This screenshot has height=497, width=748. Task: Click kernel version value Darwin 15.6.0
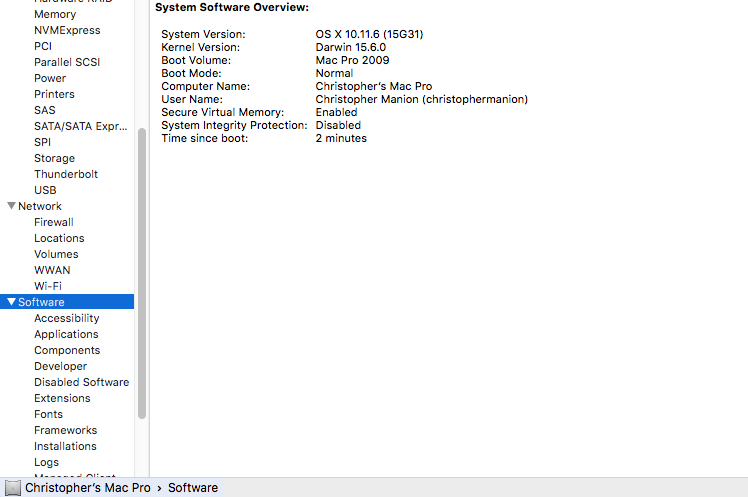tap(351, 47)
